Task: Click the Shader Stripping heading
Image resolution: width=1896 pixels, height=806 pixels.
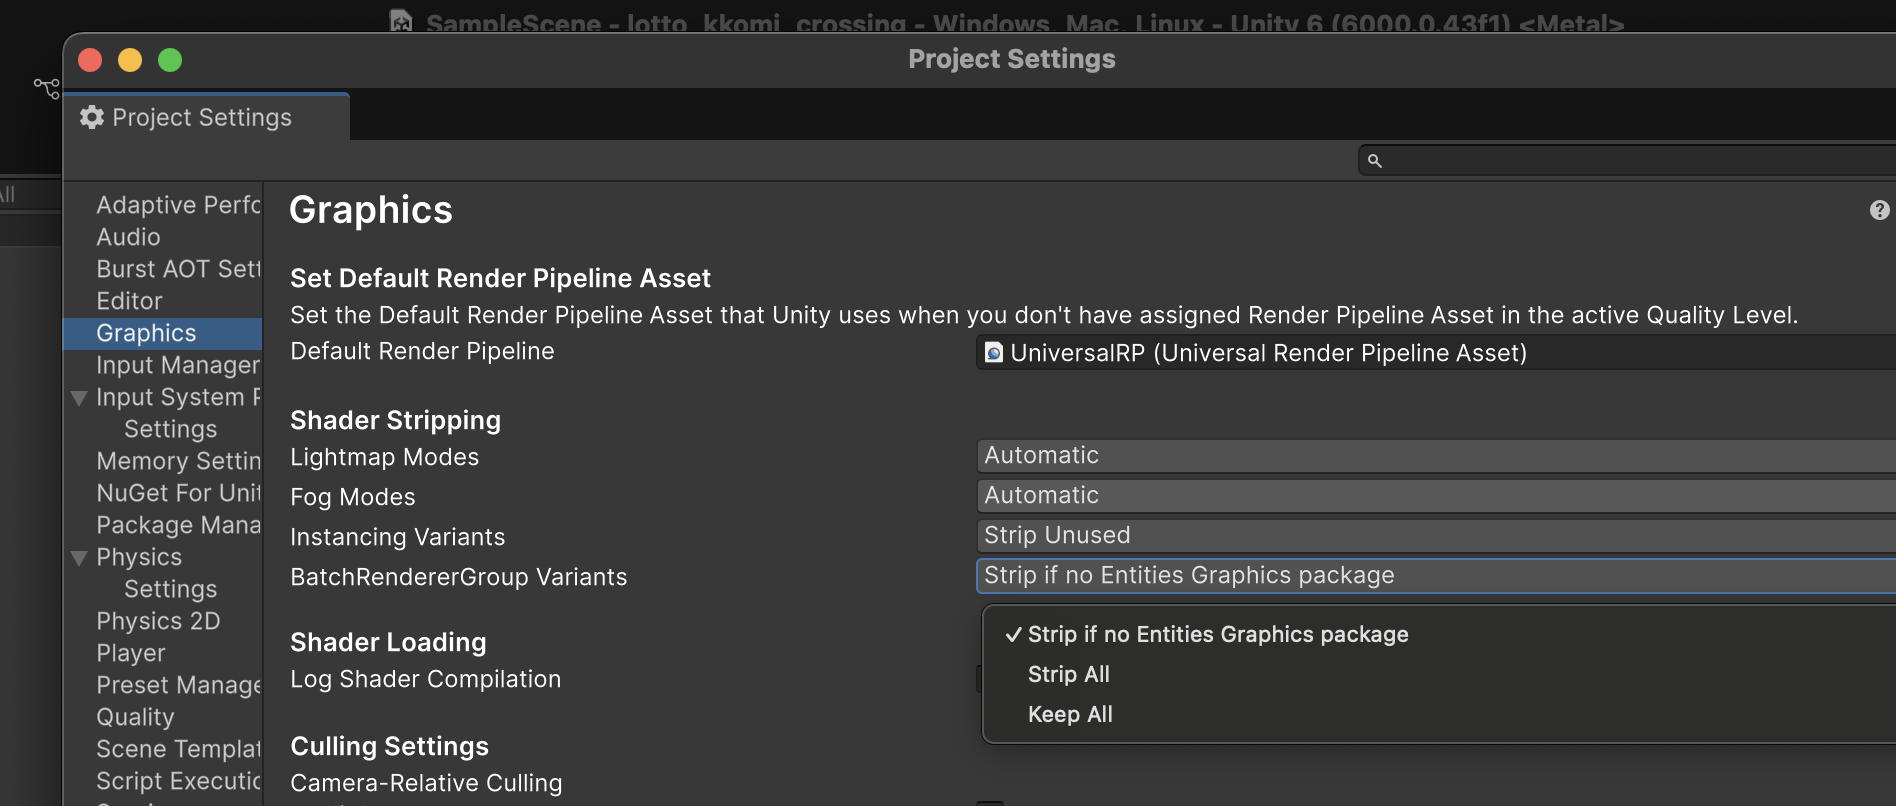Action: pos(395,420)
